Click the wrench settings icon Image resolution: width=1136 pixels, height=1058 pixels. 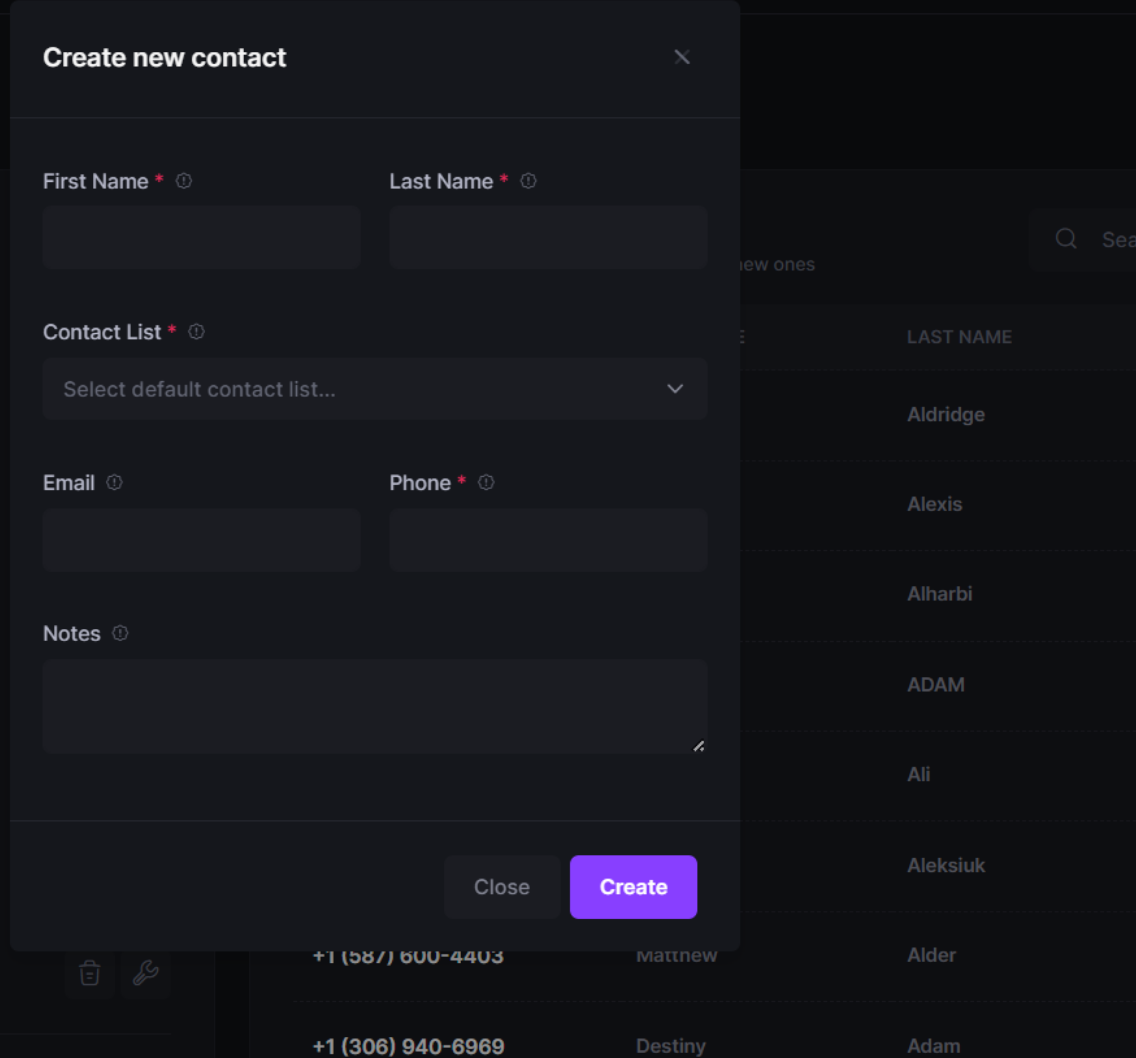click(145, 973)
